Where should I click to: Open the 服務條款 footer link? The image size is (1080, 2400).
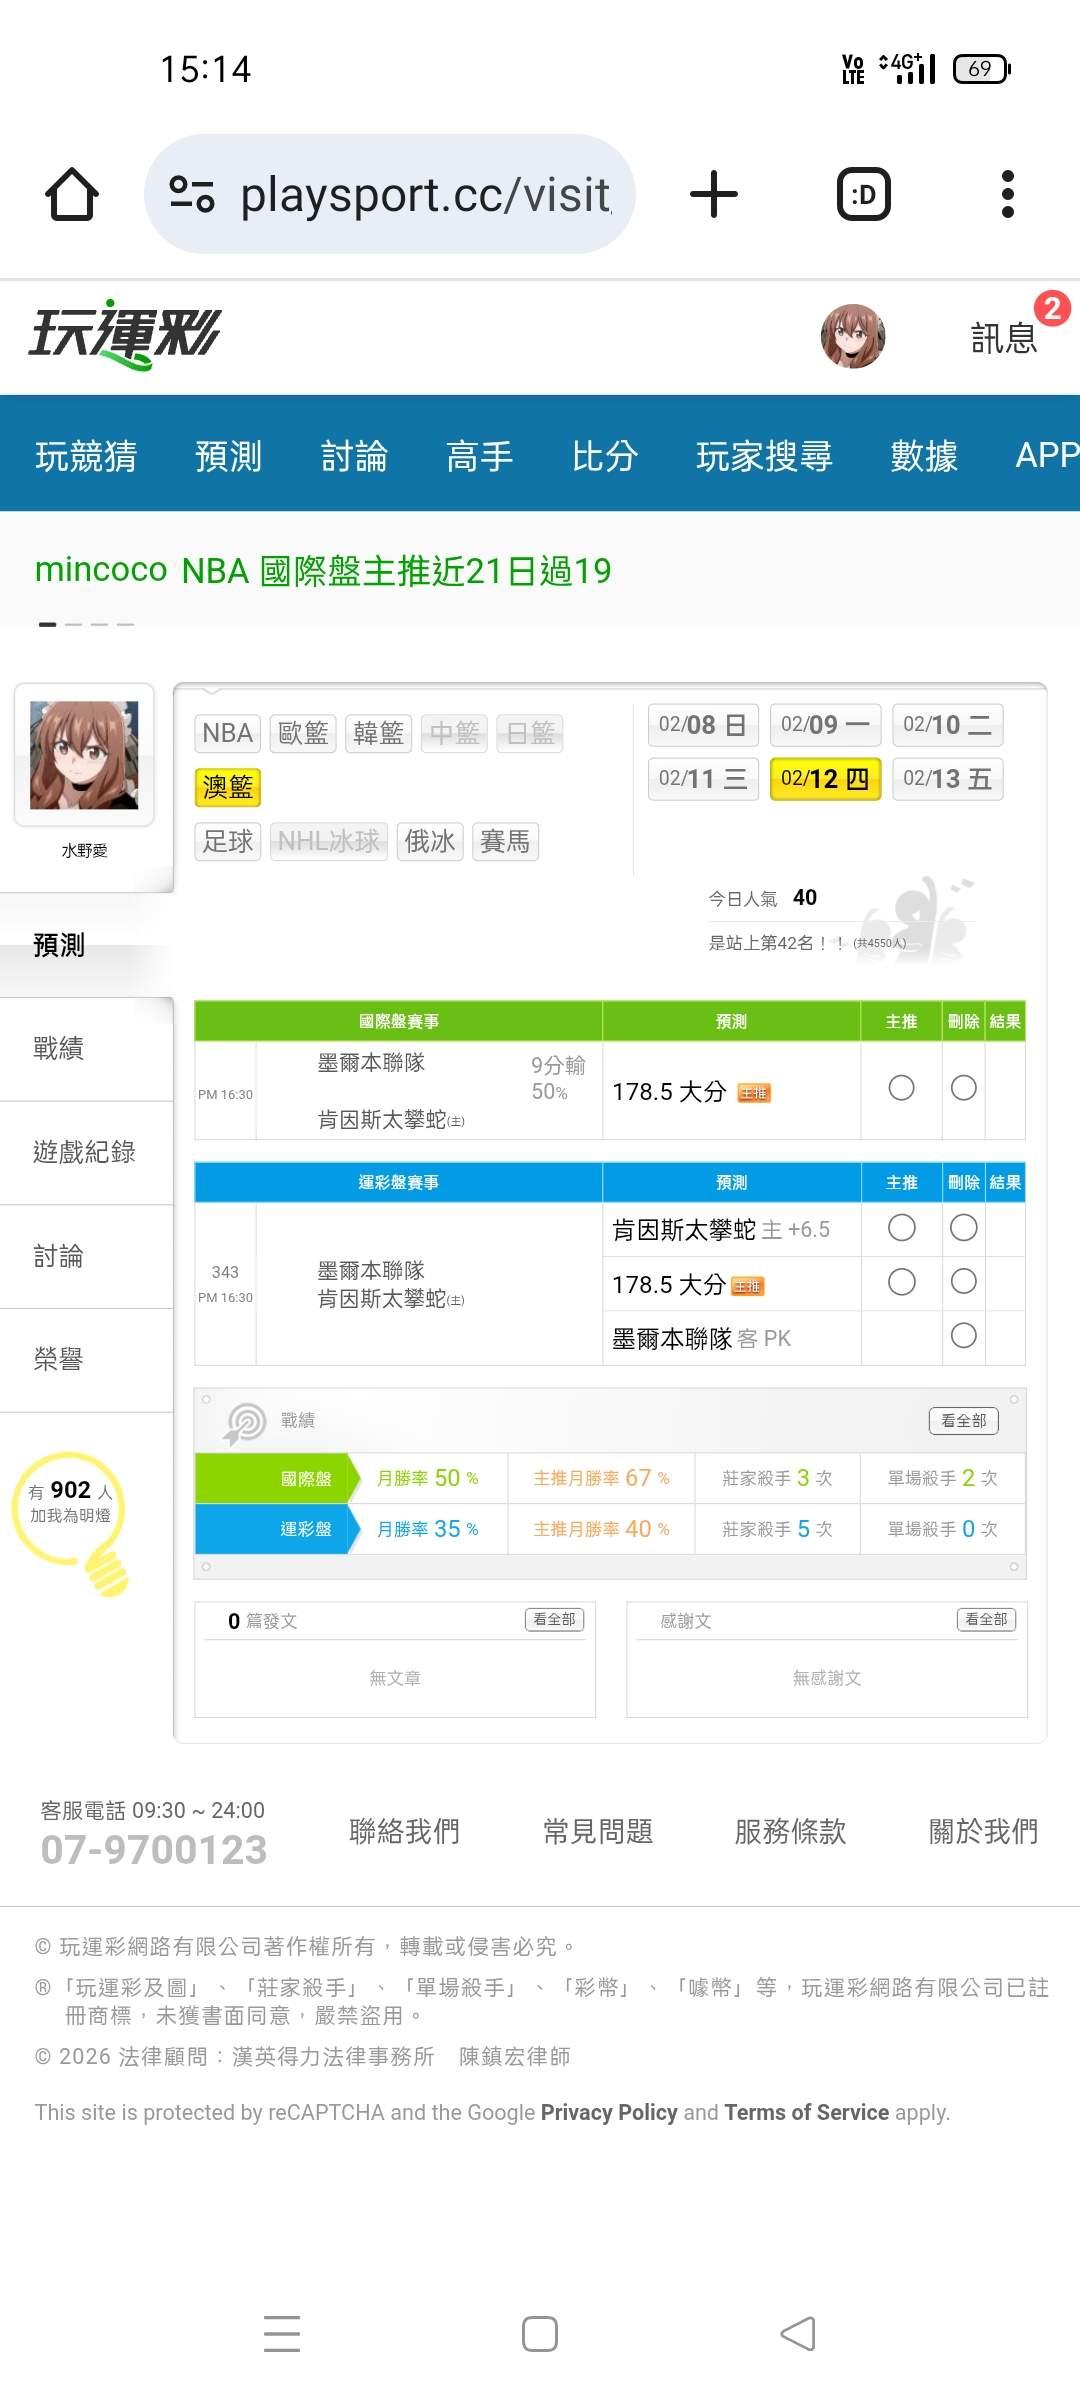coord(790,1832)
